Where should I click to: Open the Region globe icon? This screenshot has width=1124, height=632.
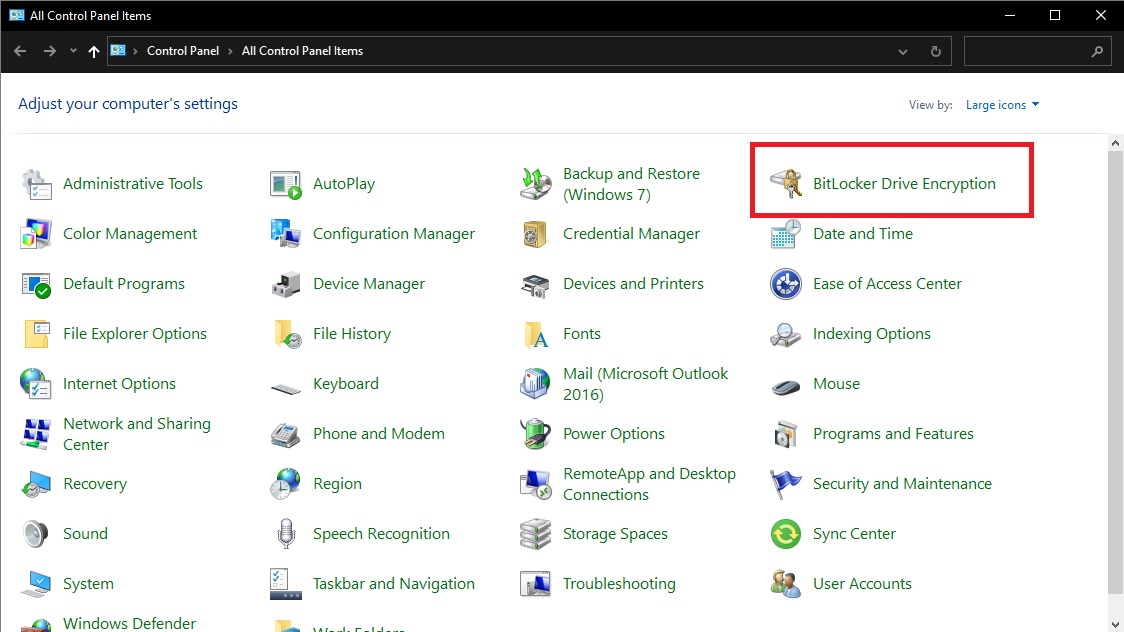pyautogui.click(x=285, y=484)
